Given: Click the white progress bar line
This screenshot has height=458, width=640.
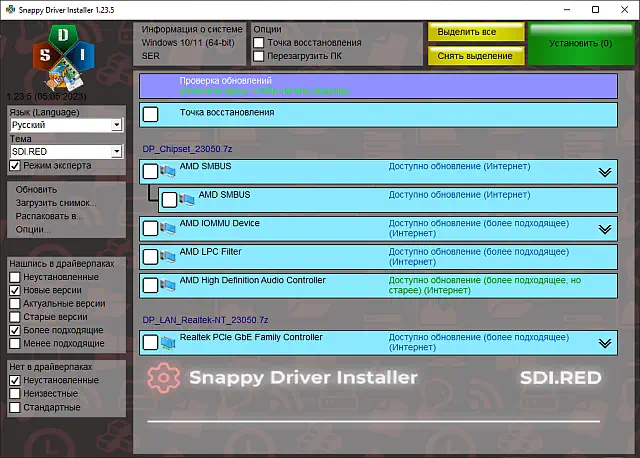Looking at the screenshot, I should pos(373,421).
